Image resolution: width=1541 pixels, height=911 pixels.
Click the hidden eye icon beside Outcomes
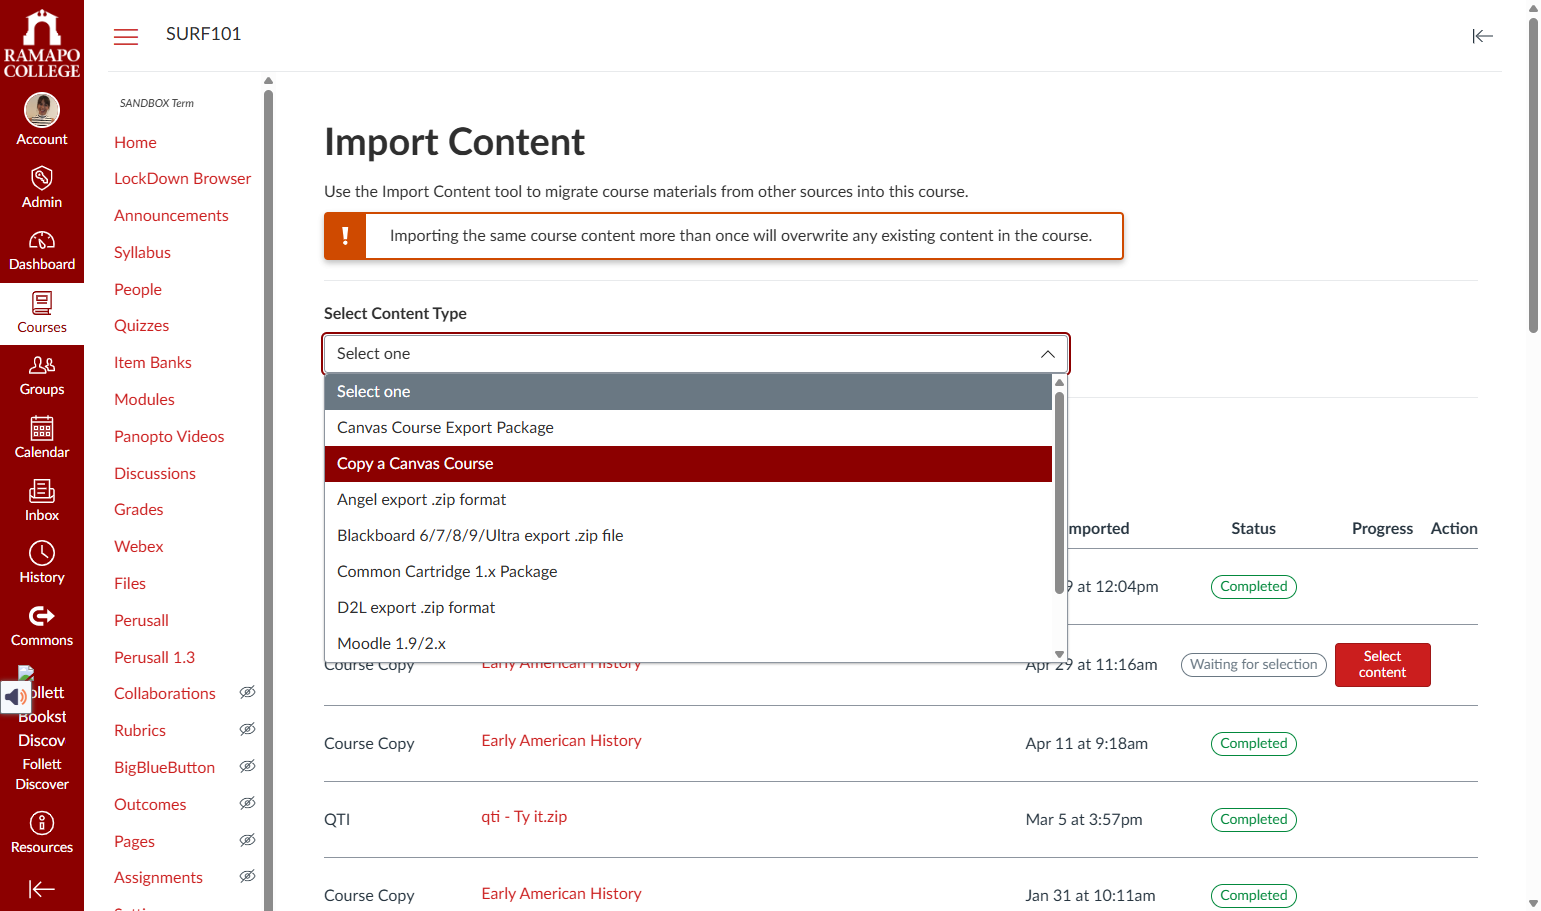[247, 803]
